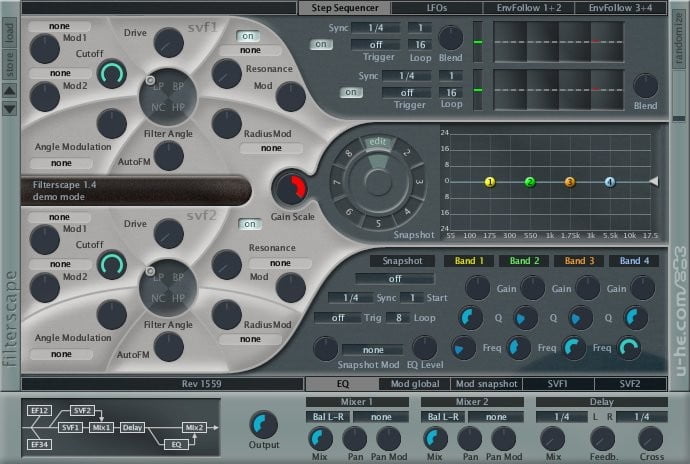Click the Band 1 label button
The image size is (690, 464).
(x=469, y=261)
